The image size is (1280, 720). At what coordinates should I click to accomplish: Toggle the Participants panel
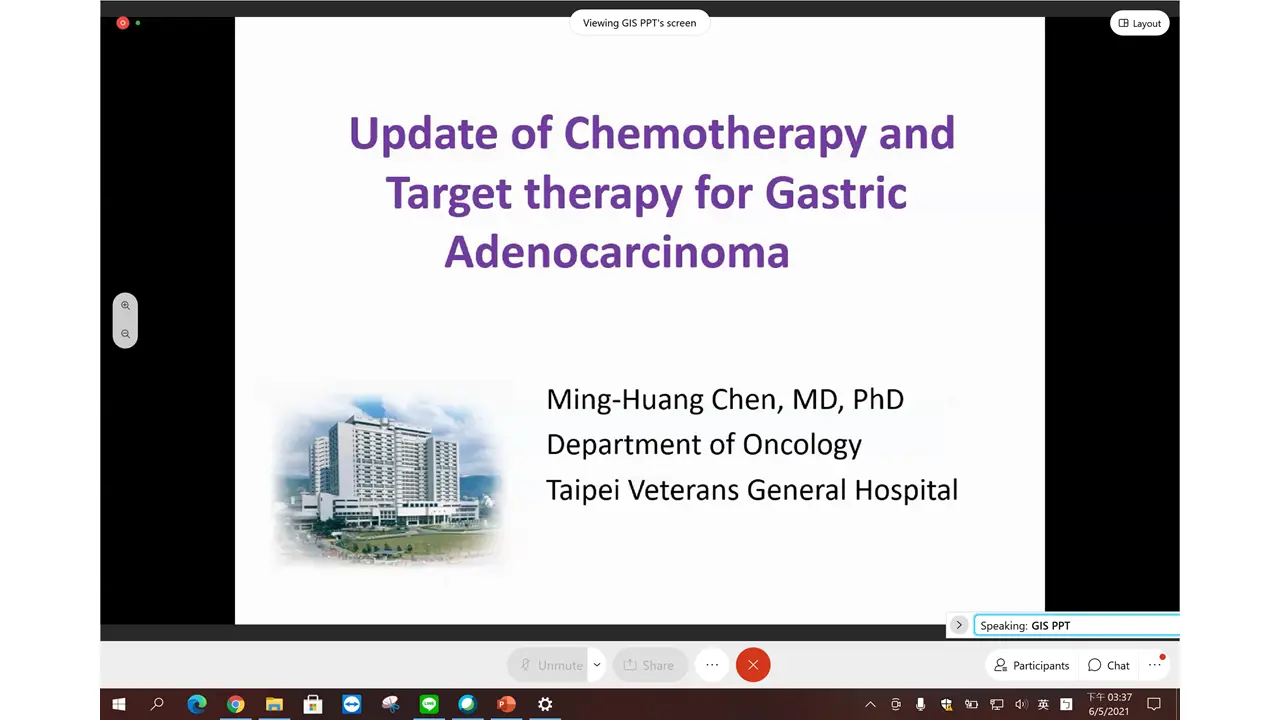coord(1031,665)
